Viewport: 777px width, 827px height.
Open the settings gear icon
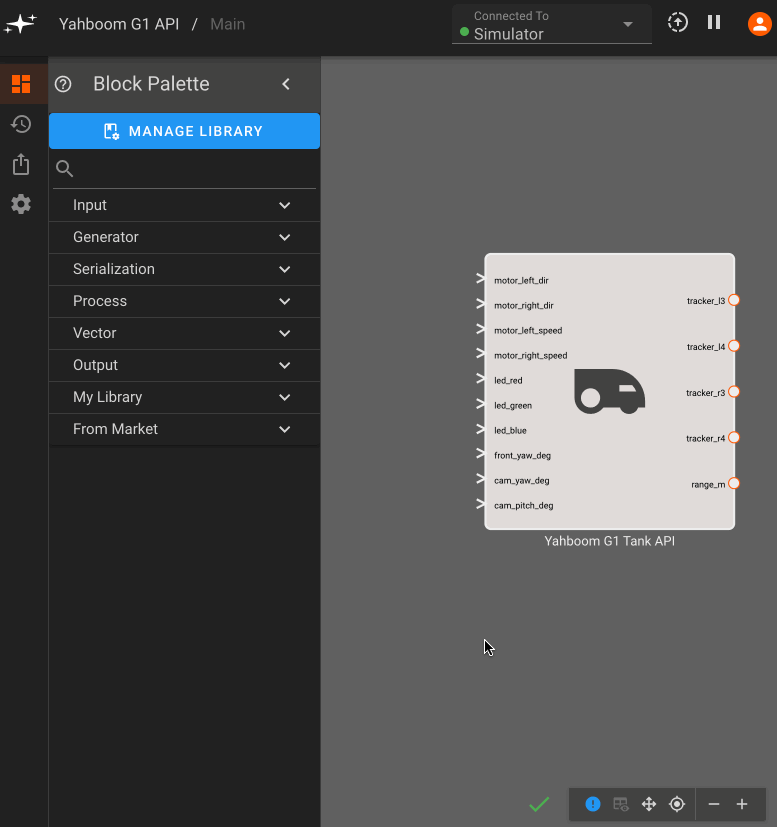tap(21, 204)
